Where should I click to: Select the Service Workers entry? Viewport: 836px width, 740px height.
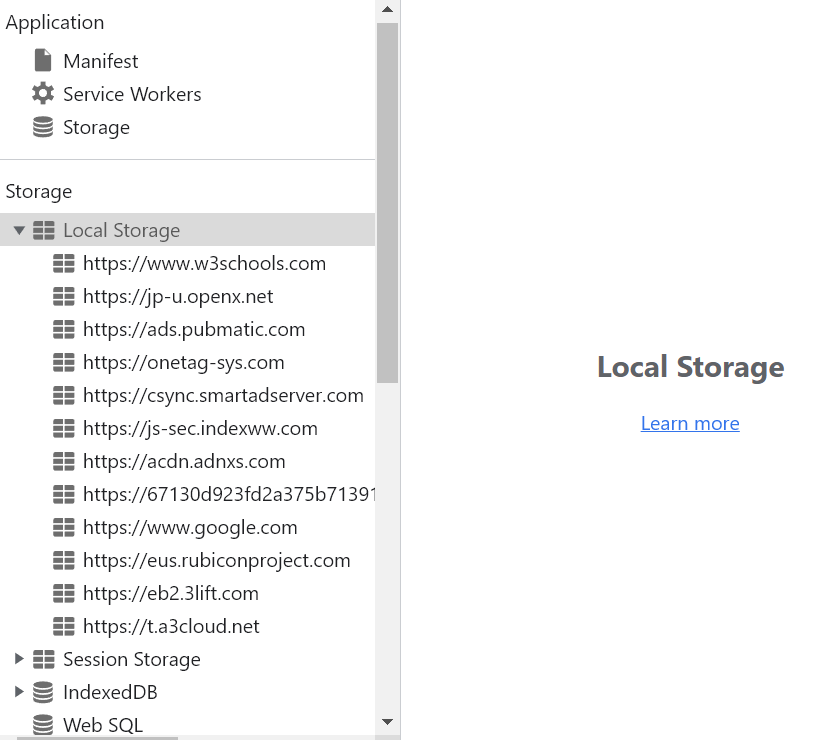(132, 94)
